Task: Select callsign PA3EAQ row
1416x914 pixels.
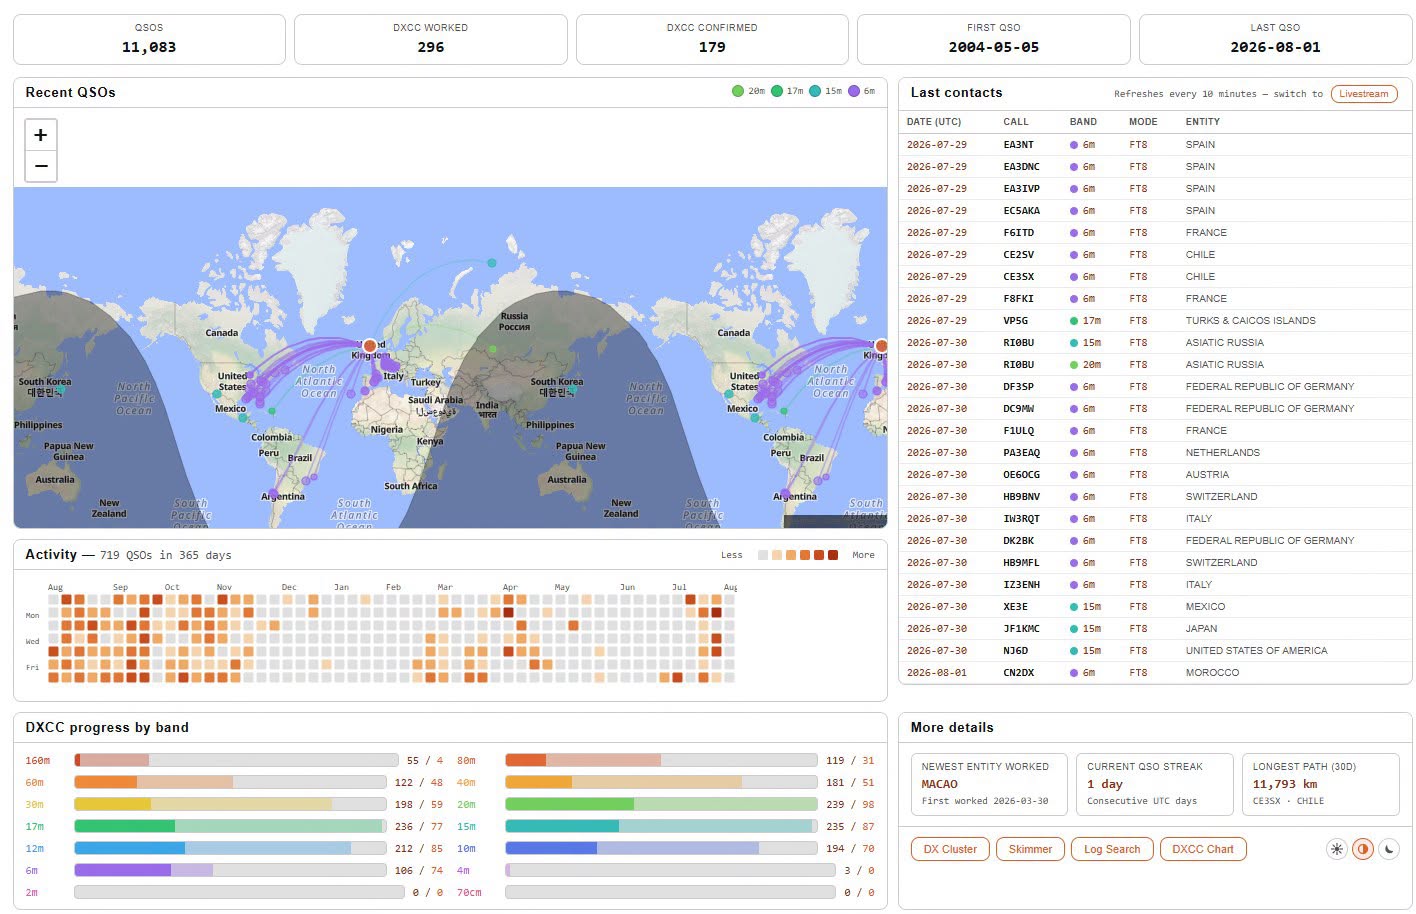Action: (1155, 453)
